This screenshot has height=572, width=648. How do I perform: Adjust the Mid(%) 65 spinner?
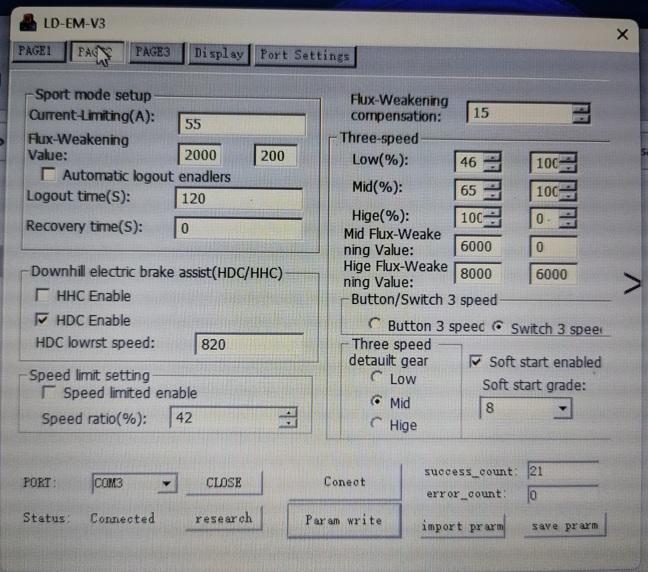(492, 190)
